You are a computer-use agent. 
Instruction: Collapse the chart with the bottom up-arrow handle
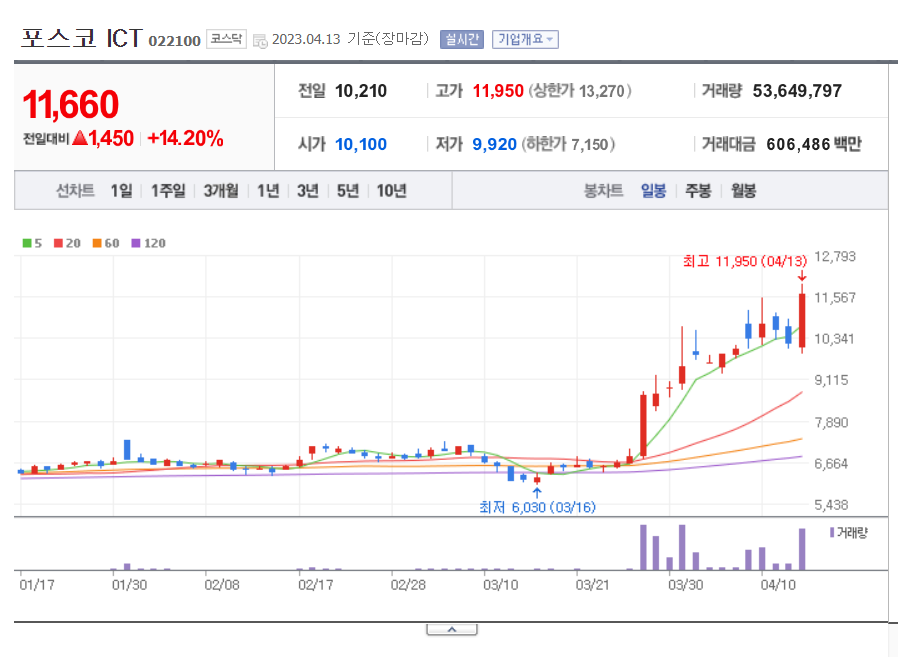click(x=452, y=630)
